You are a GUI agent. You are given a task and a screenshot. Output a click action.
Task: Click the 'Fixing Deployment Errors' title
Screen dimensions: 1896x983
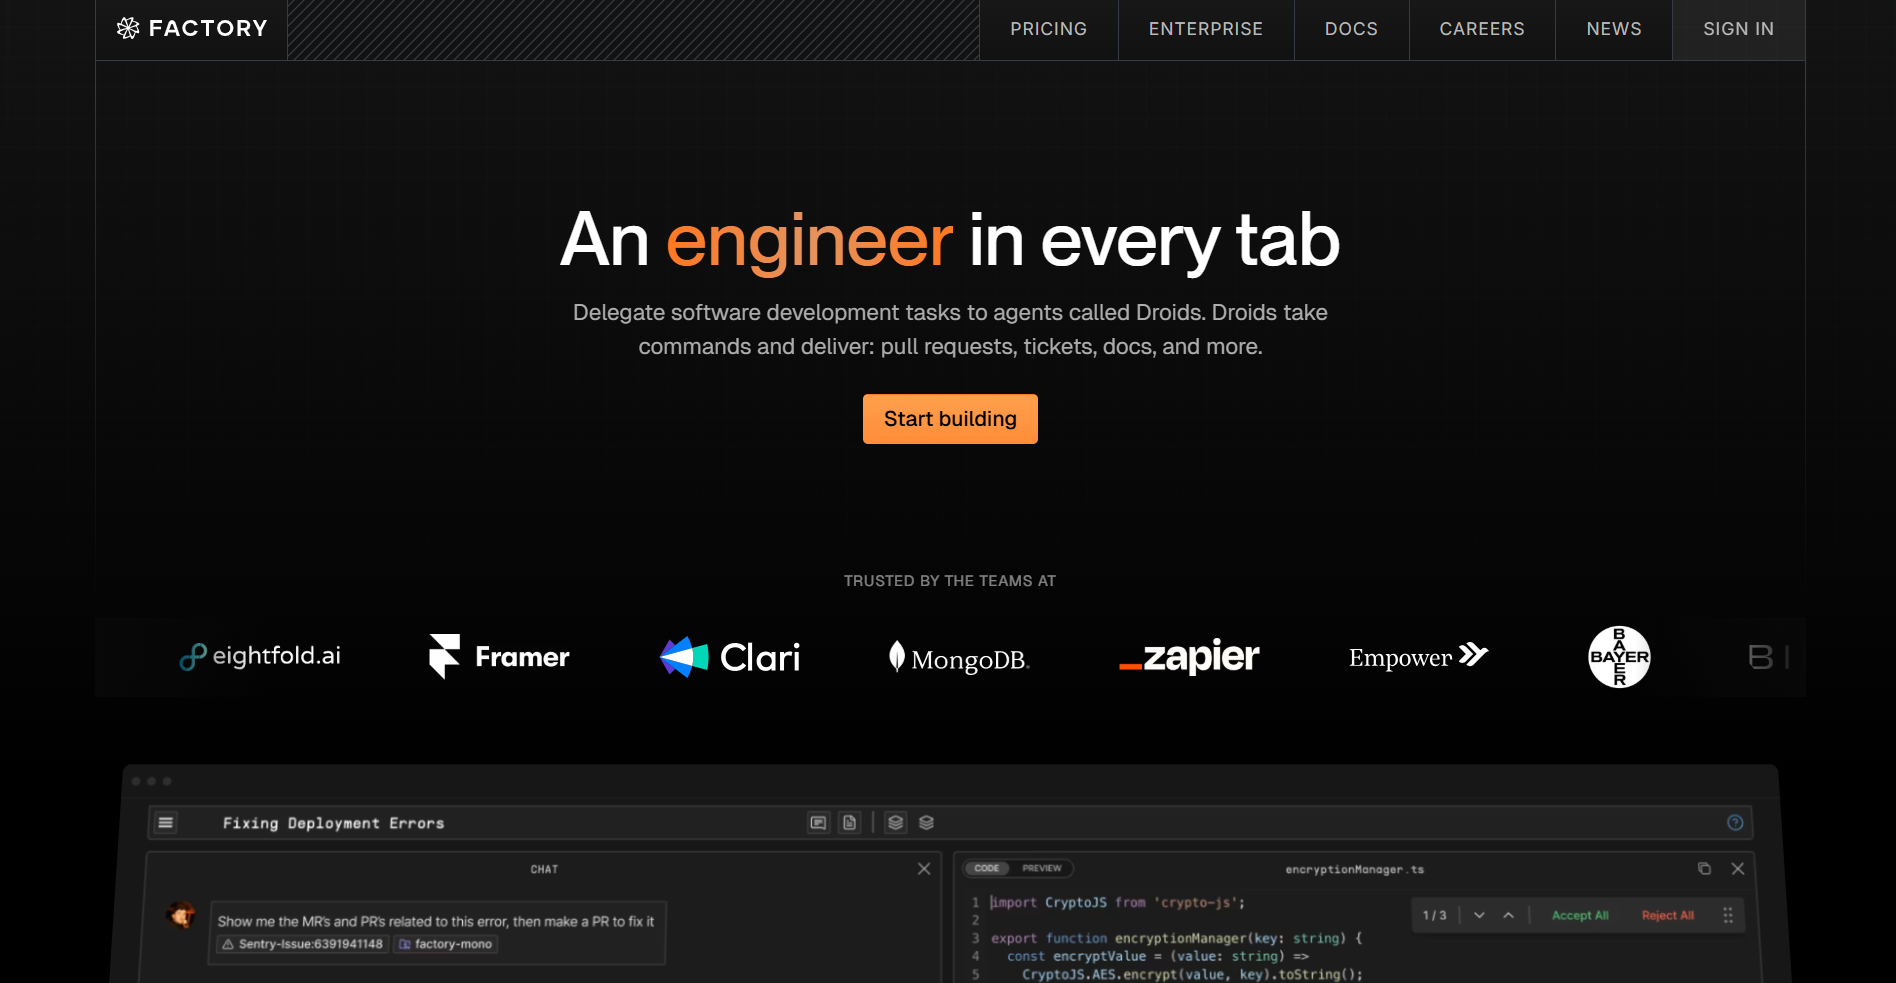tap(333, 823)
